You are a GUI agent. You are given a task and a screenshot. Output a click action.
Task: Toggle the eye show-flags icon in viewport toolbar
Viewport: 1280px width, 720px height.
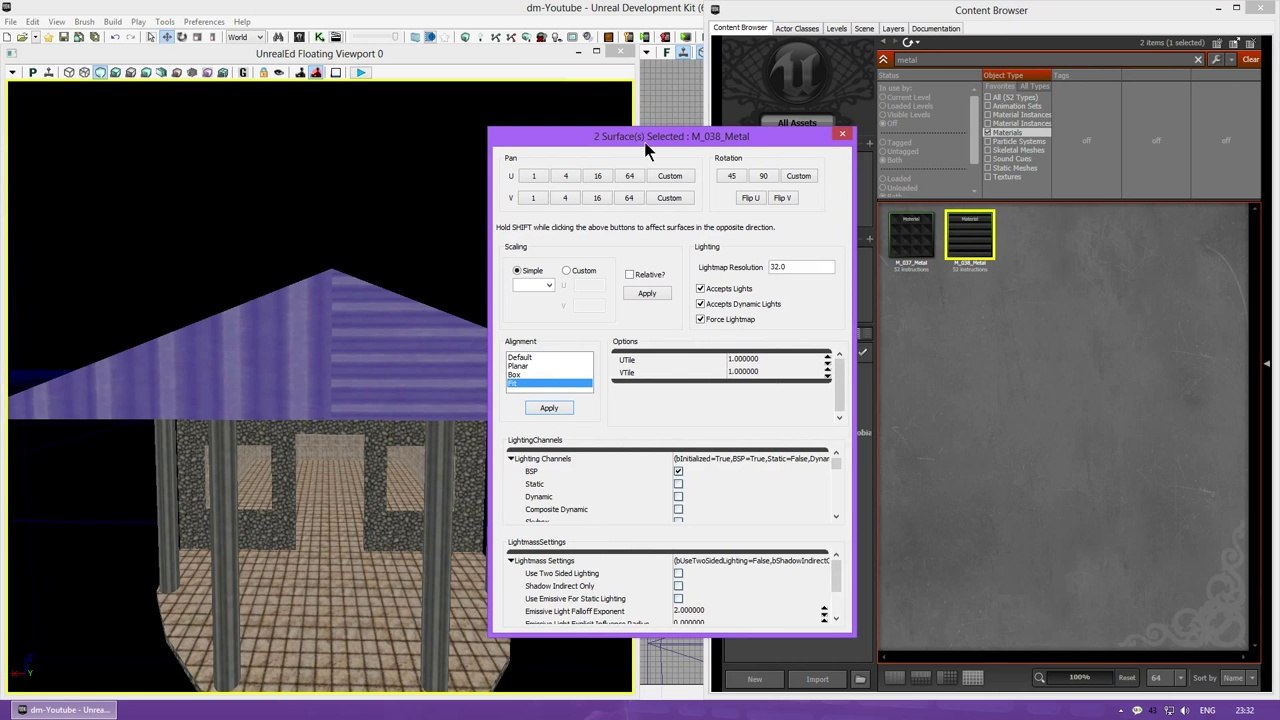(x=279, y=72)
